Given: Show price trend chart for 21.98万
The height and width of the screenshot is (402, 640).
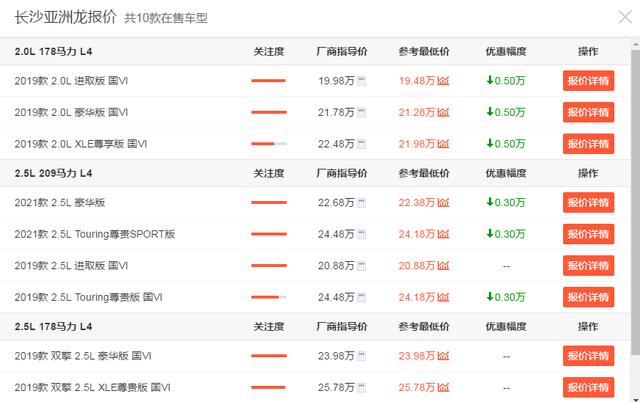Looking at the screenshot, I should (443, 144).
